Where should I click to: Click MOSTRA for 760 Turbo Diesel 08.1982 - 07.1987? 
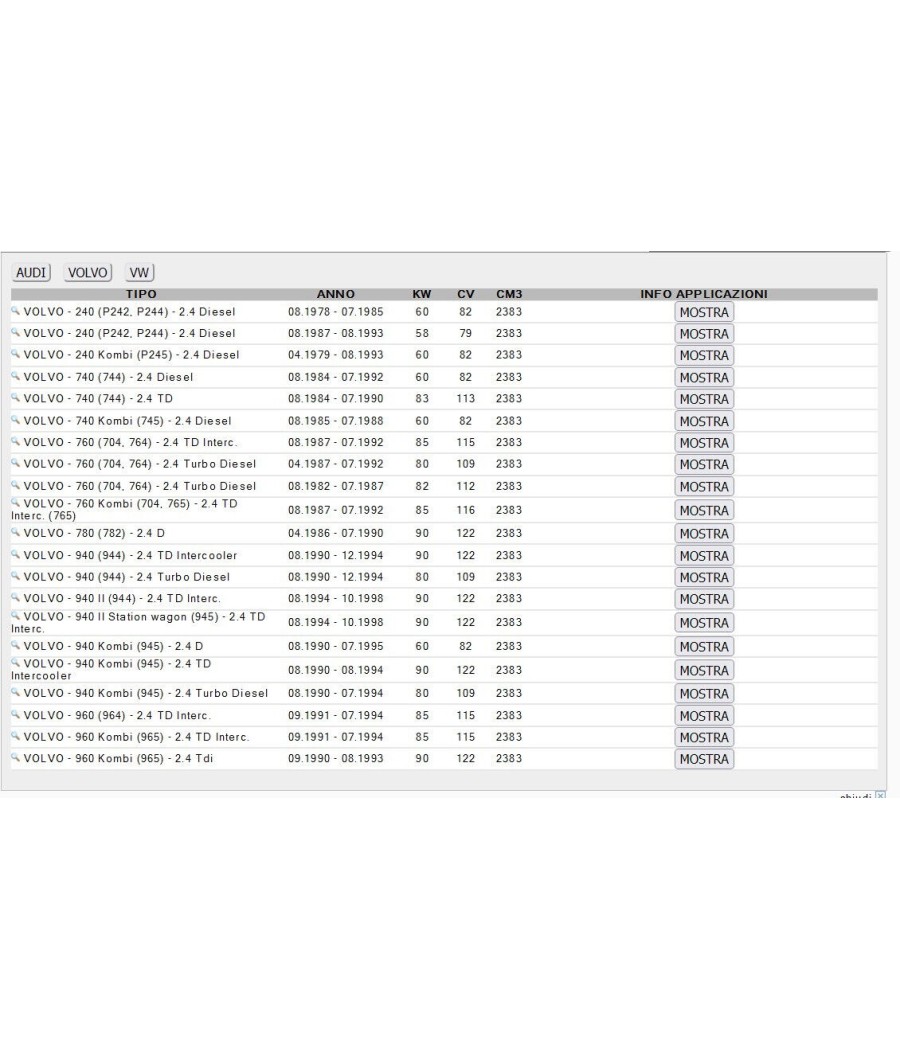[x=704, y=486]
